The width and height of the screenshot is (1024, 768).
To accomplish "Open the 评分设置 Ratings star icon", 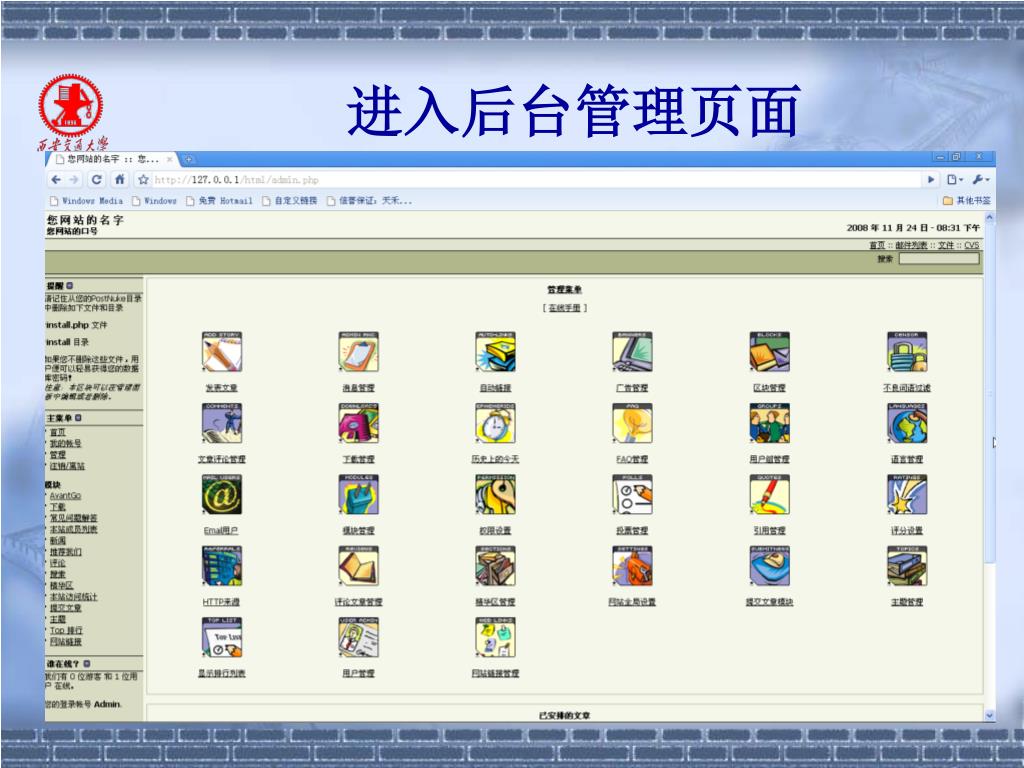I will [x=907, y=494].
